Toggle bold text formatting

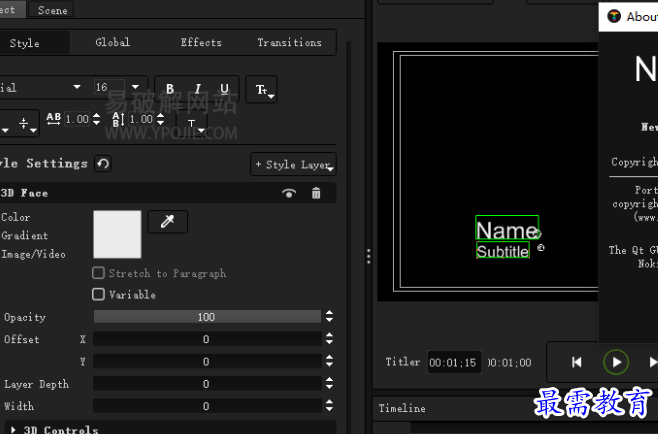coord(170,89)
